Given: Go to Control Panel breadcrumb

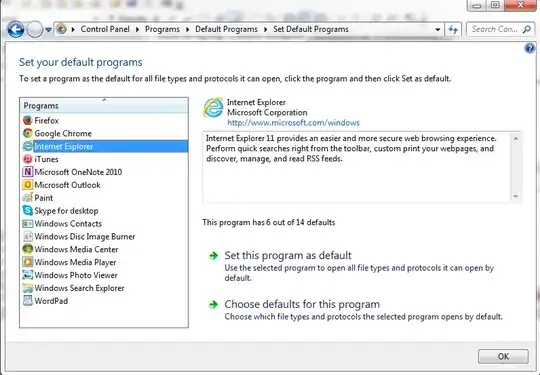Looking at the screenshot, I should [105, 29].
